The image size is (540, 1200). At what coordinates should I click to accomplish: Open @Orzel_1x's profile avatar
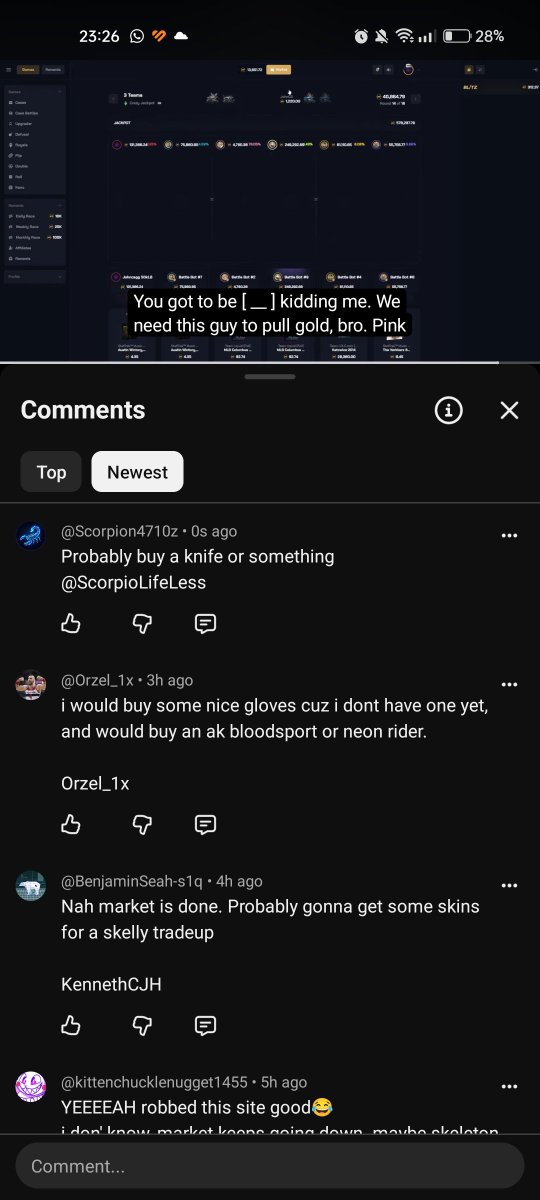(31, 685)
